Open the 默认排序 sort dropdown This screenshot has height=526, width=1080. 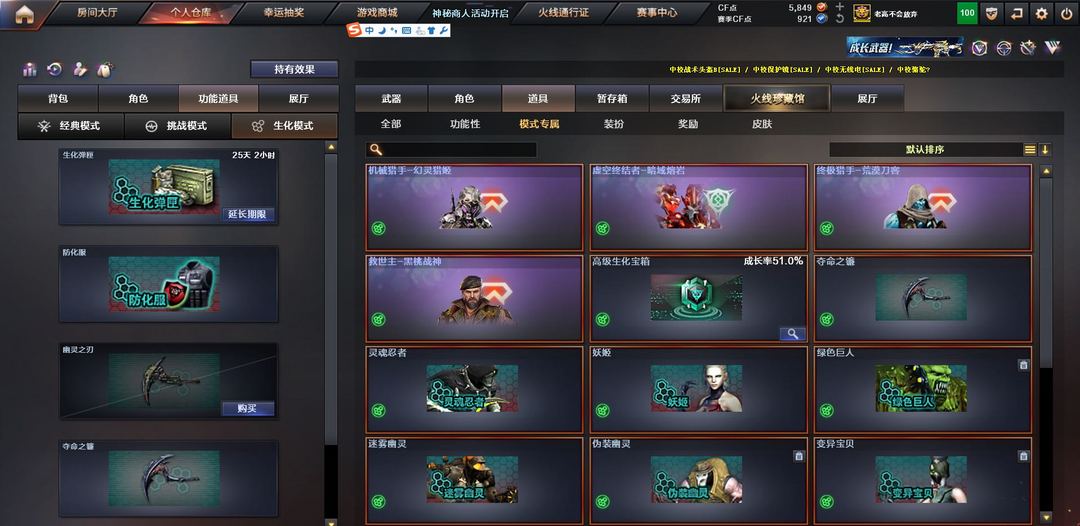[926, 149]
